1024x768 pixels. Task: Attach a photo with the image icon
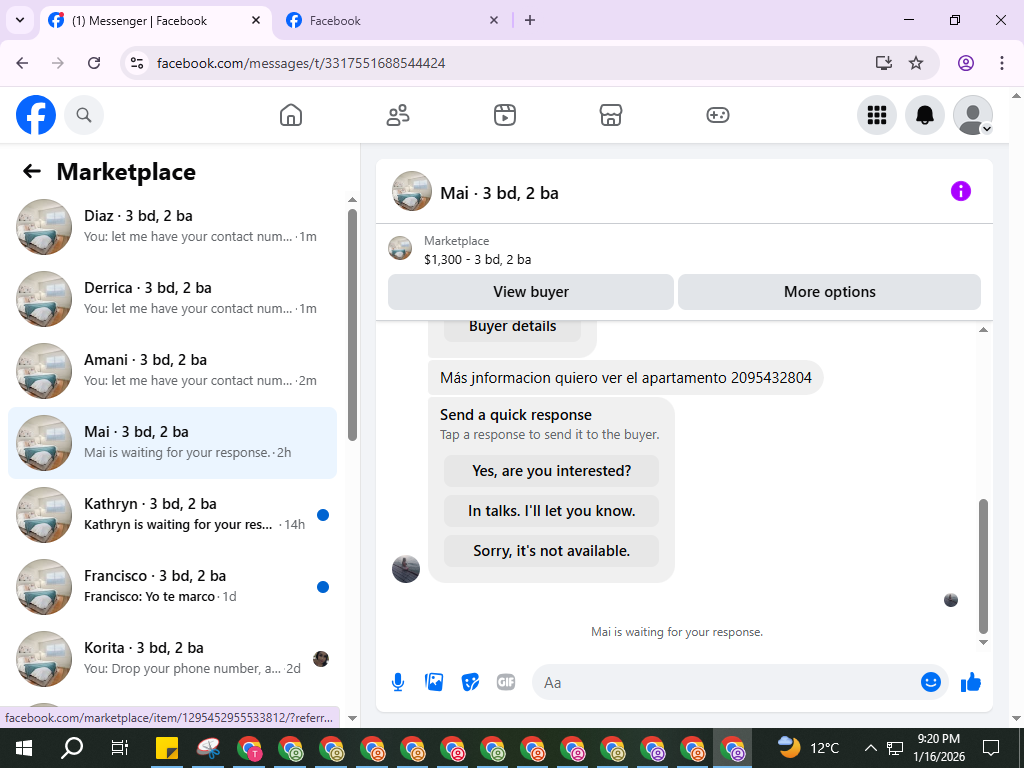(x=434, y=682)
